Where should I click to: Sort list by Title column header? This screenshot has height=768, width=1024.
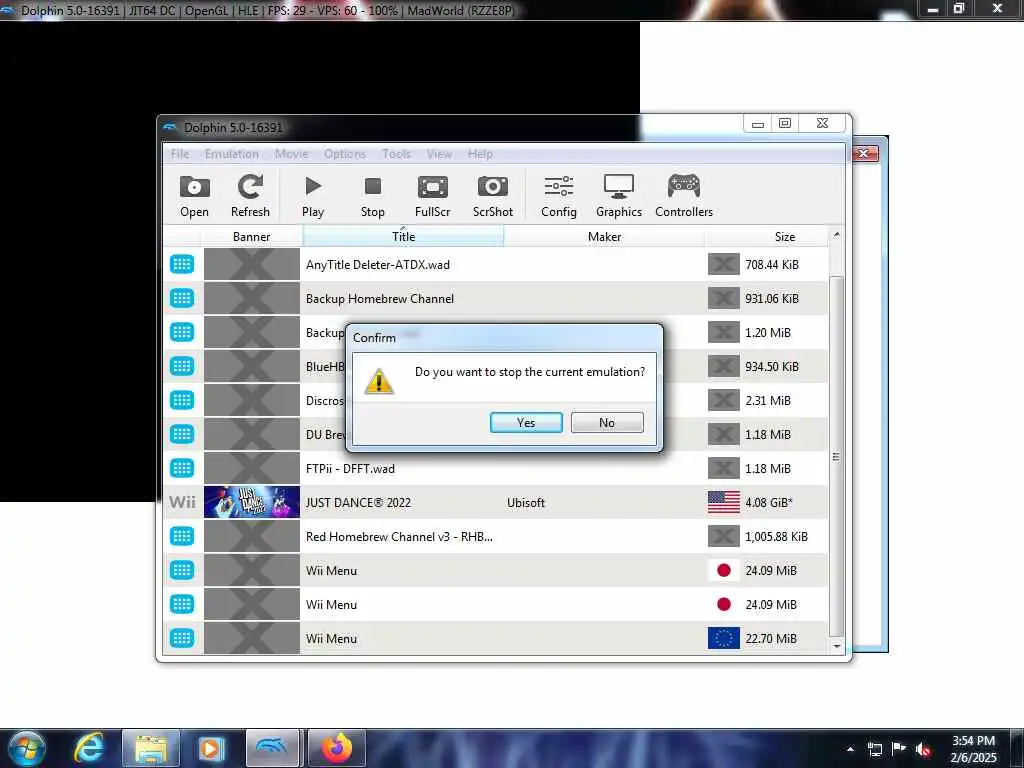404,236
